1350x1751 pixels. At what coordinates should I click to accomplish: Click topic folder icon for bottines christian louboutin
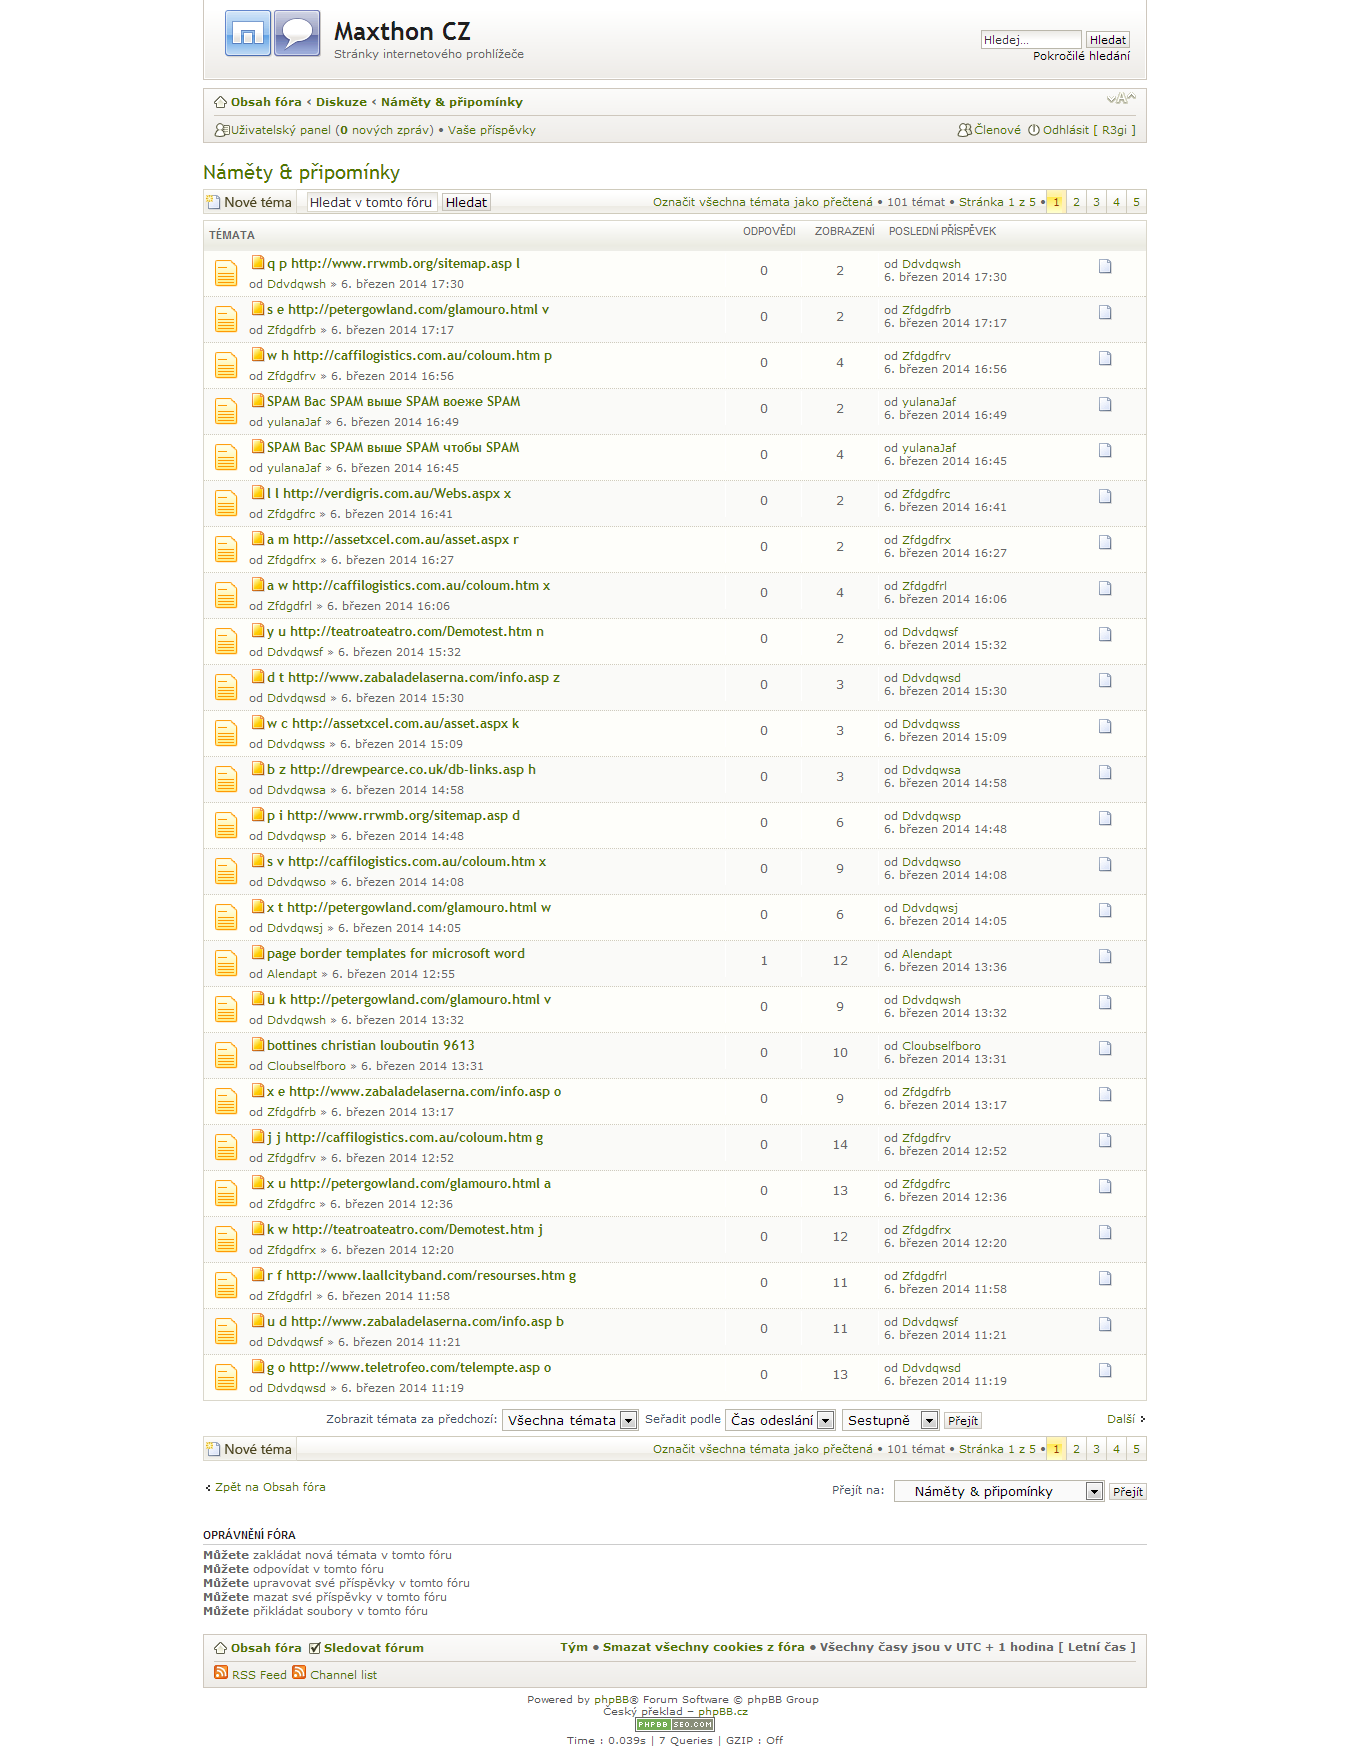pos(226,1054)
